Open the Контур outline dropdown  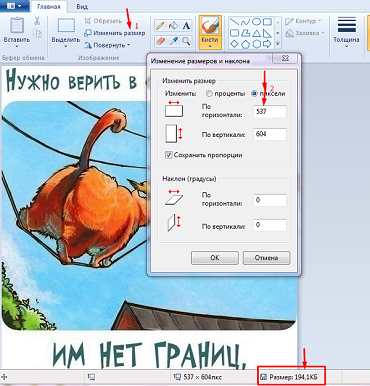tap(303, 21)
